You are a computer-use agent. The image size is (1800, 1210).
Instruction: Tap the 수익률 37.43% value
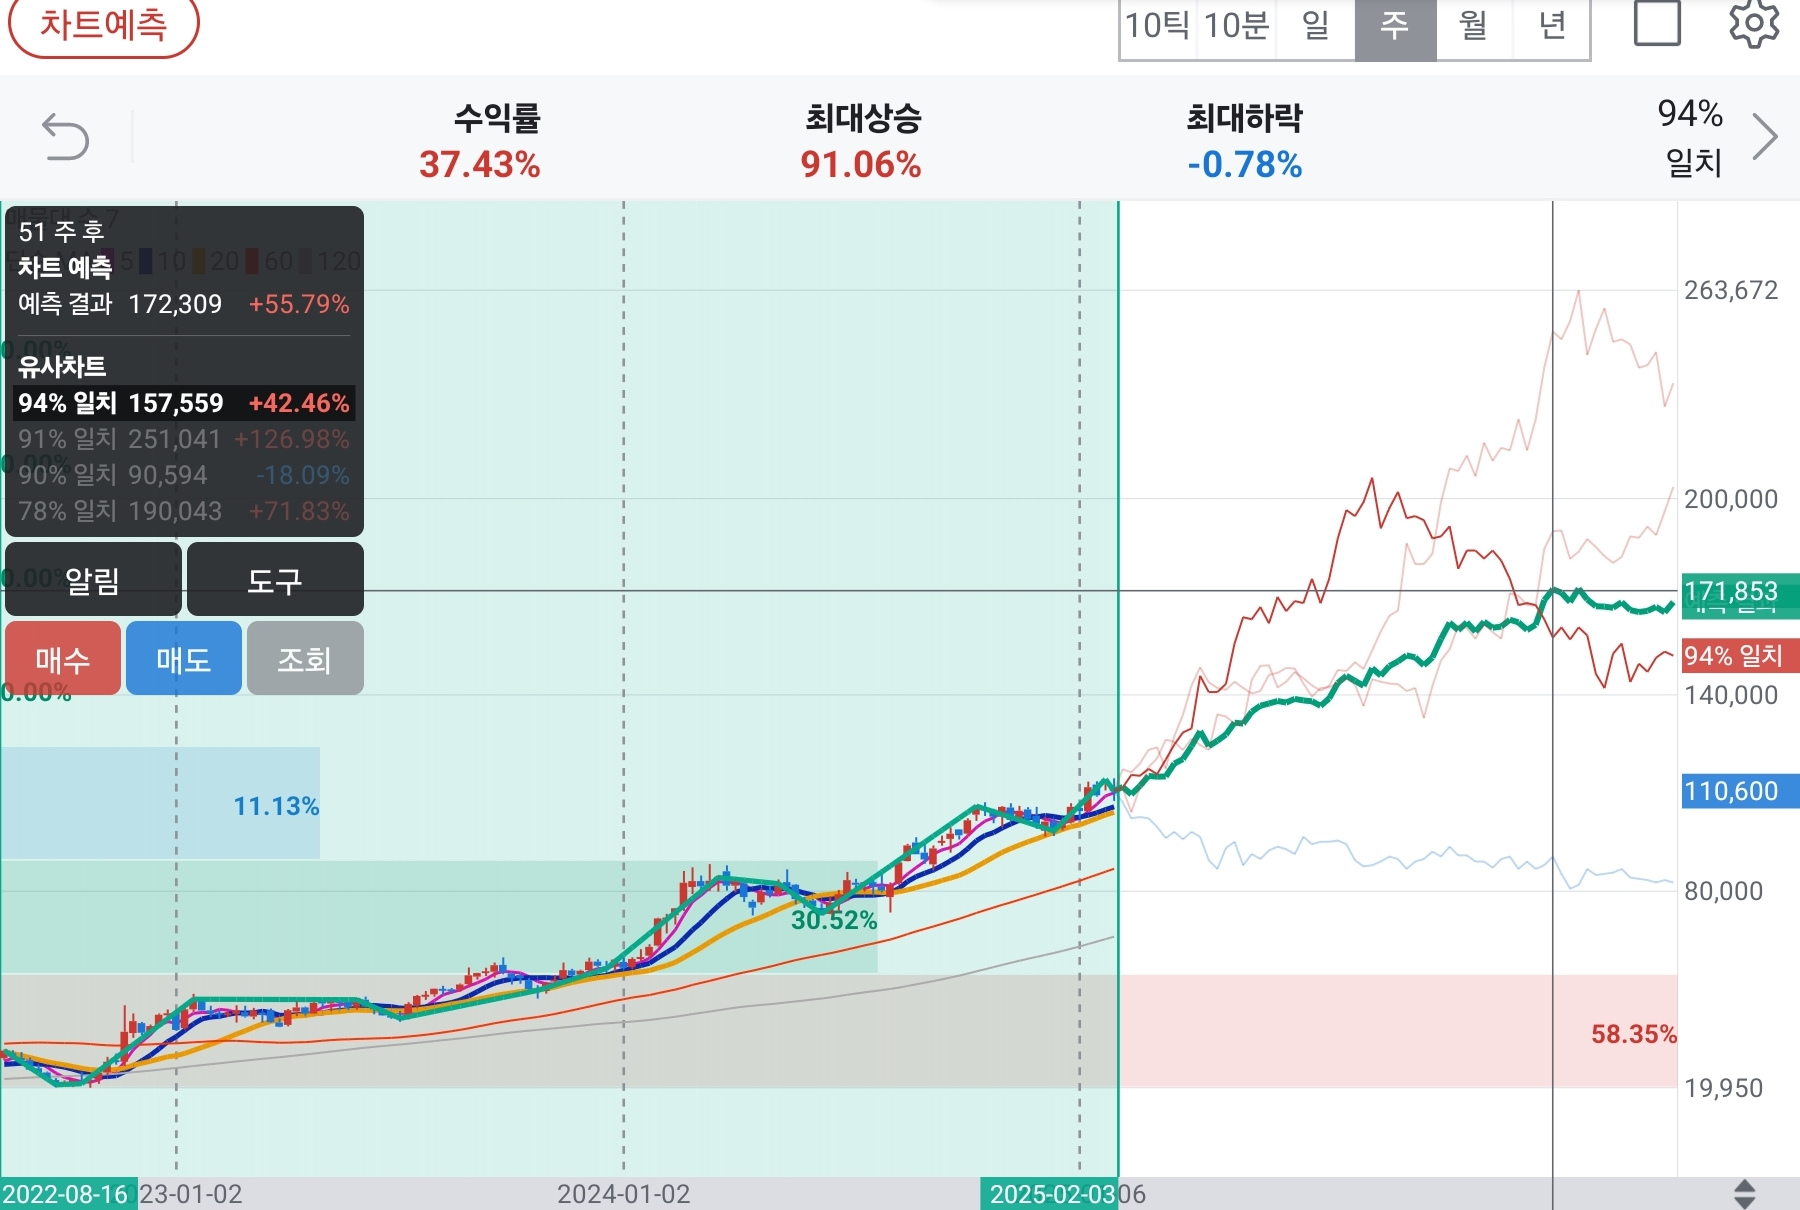[480, 164]
